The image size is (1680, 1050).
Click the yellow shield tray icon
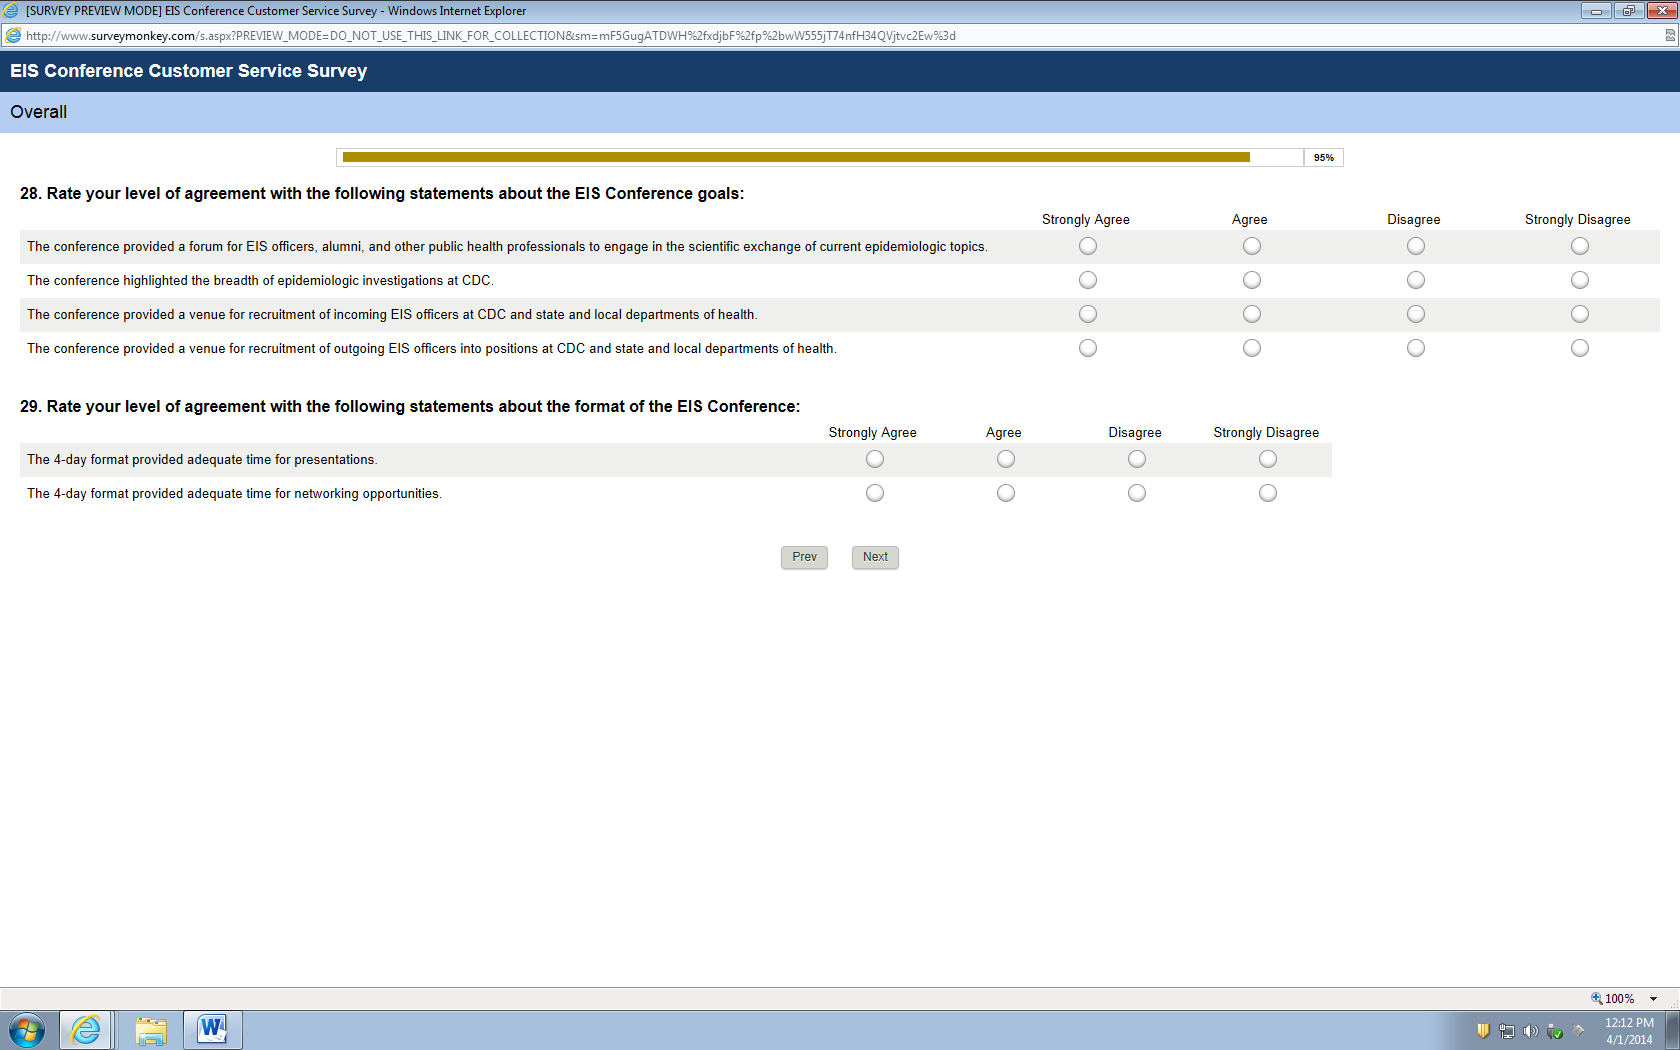click(x=1483, y=1031)
